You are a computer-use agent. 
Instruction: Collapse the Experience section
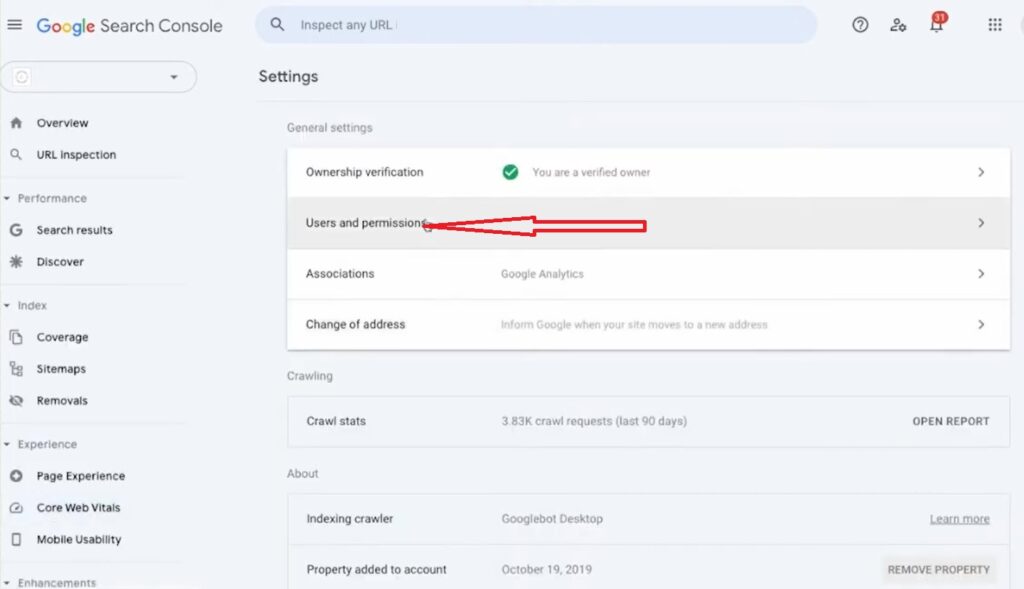click(x=7, y=444)
